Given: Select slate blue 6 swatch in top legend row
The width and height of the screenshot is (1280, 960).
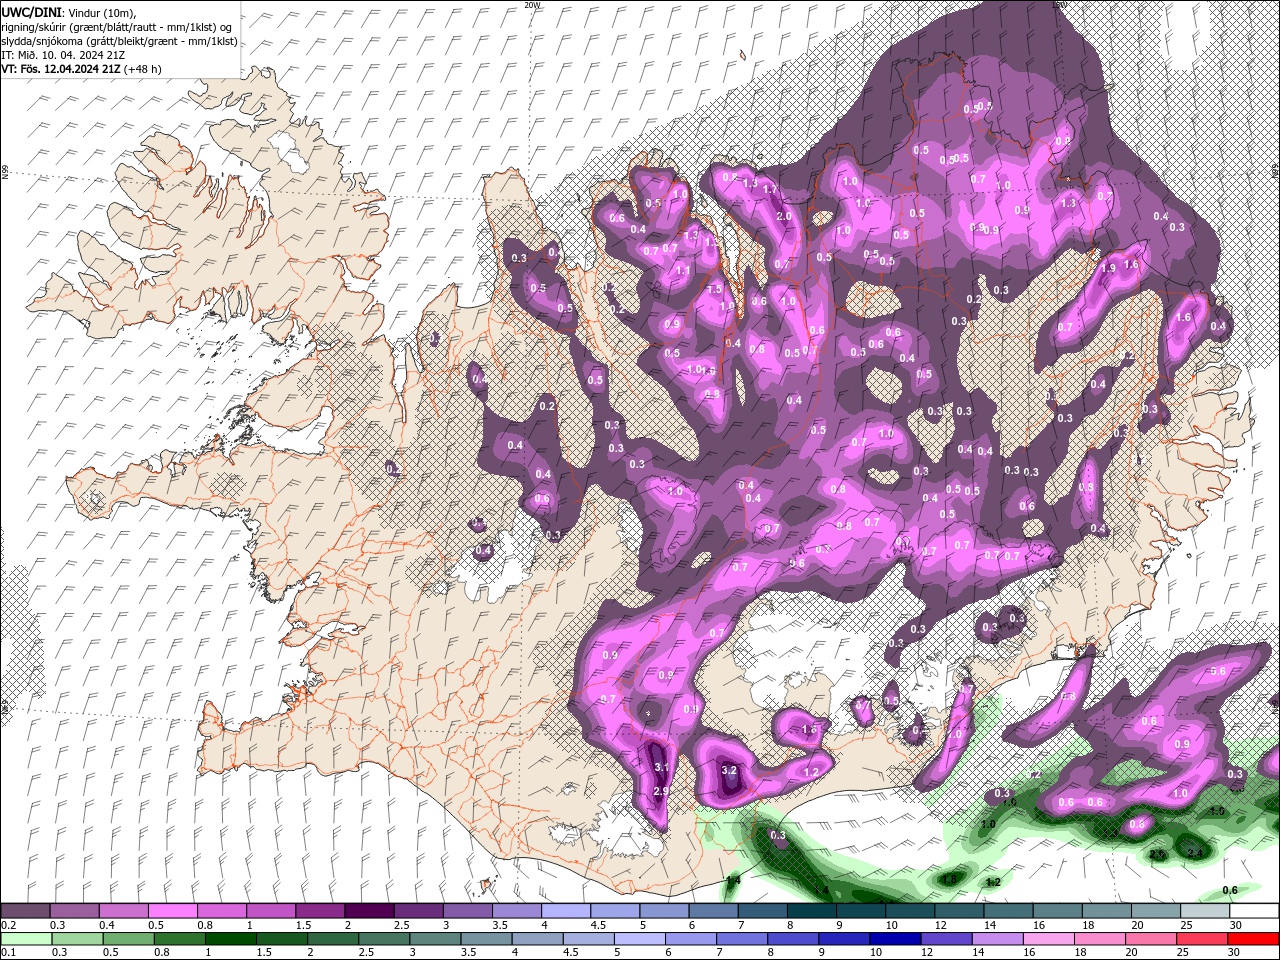Looking at the screenshot, I should pyautogui.click(x=714, y=911).
